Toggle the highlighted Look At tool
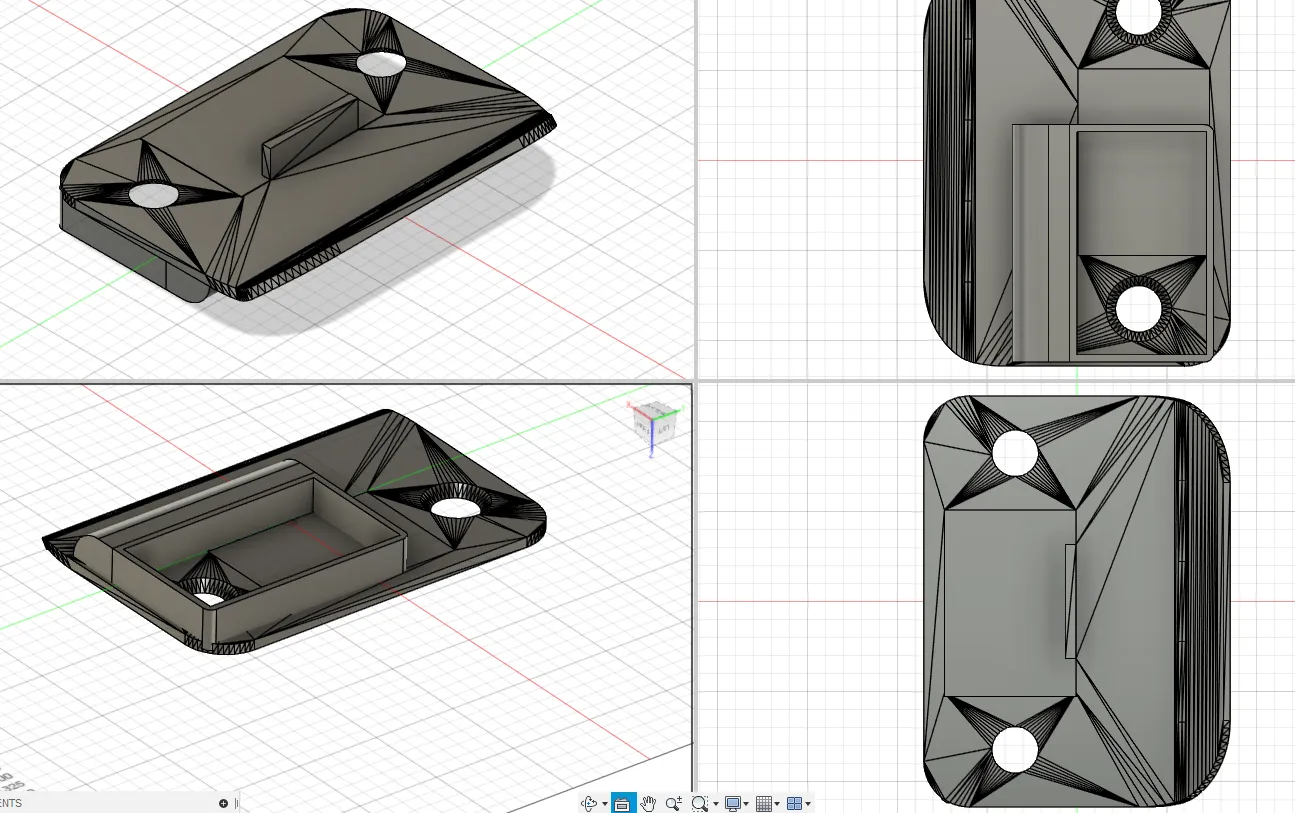This screenshot has width=1295, height=813. (x=623, y=803)
